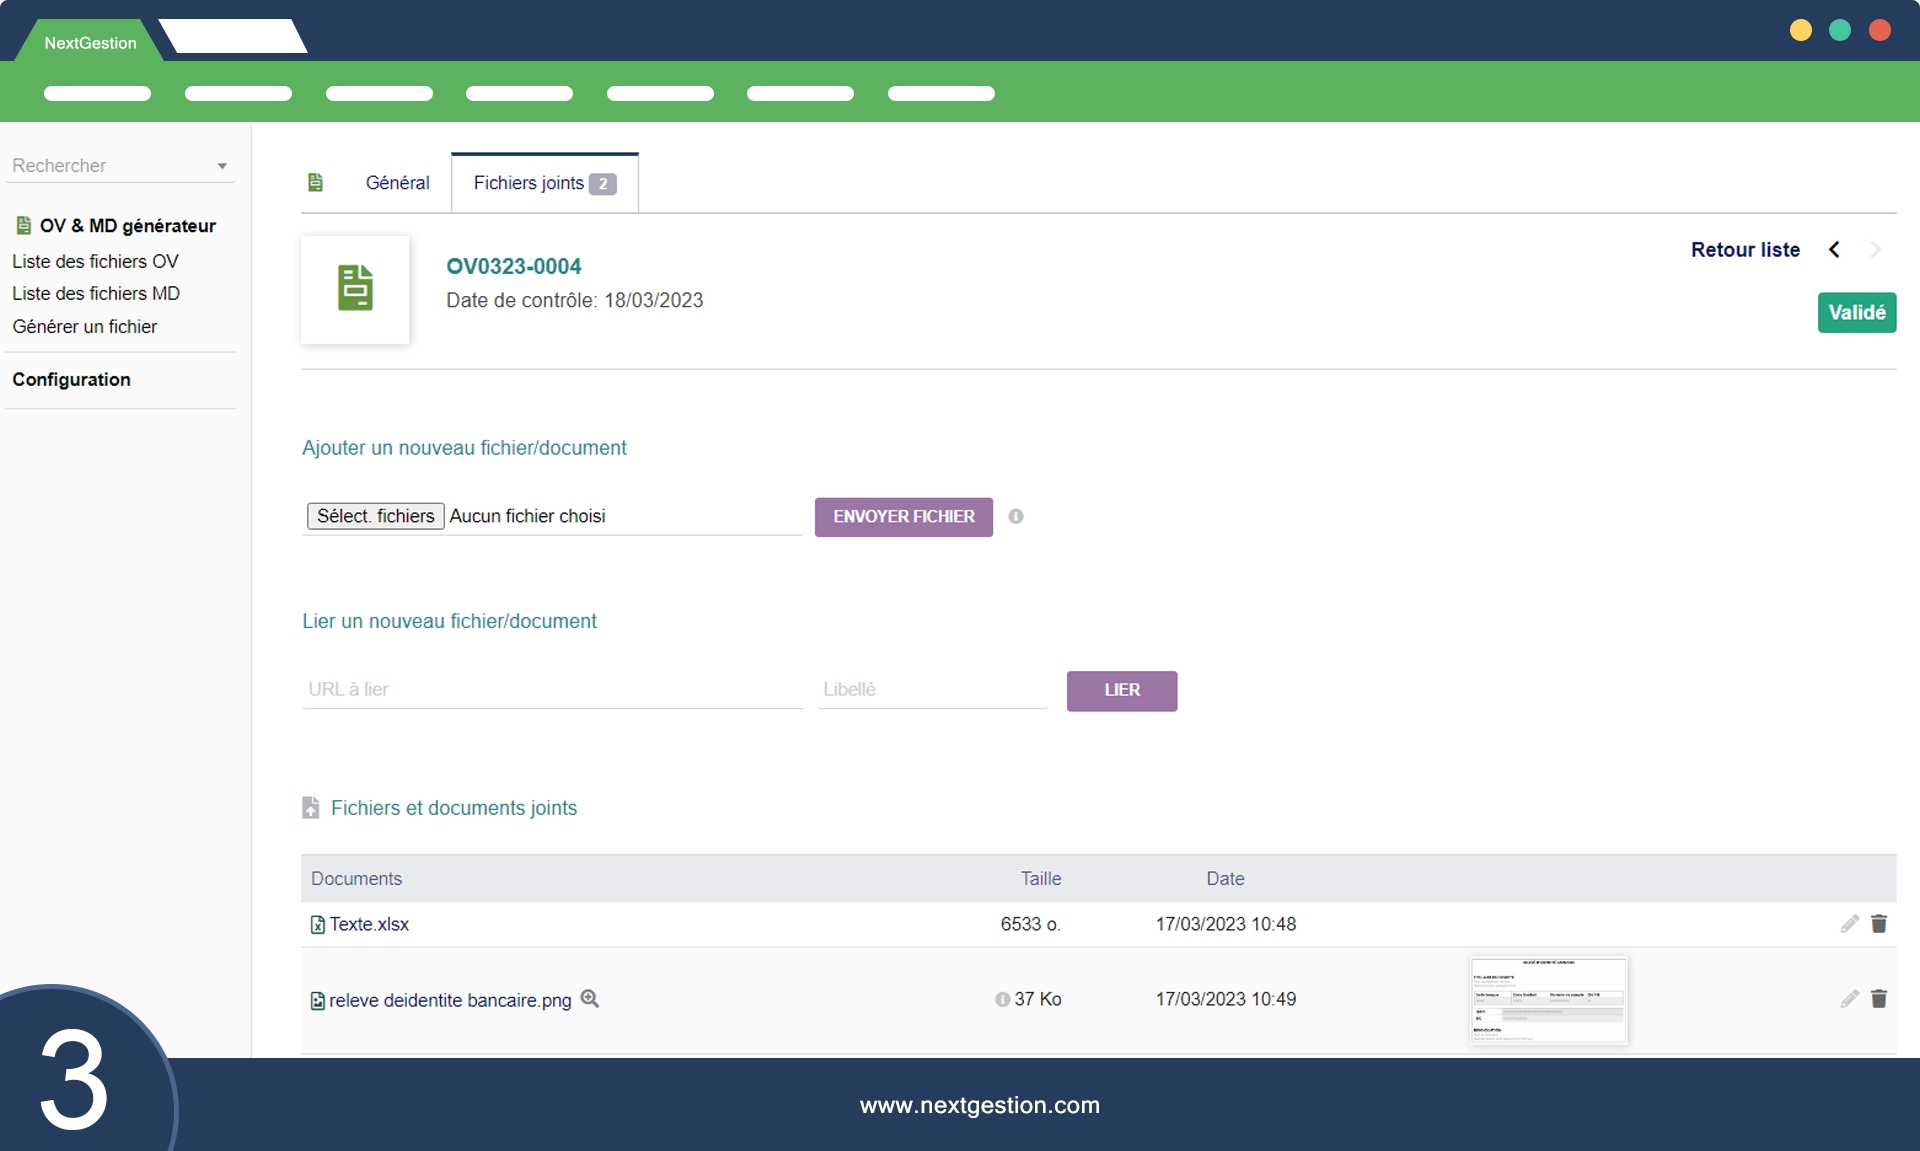Click the large green document icon tile
Viewport: 1920px width, 1151px height.
[x=355, y=289]
